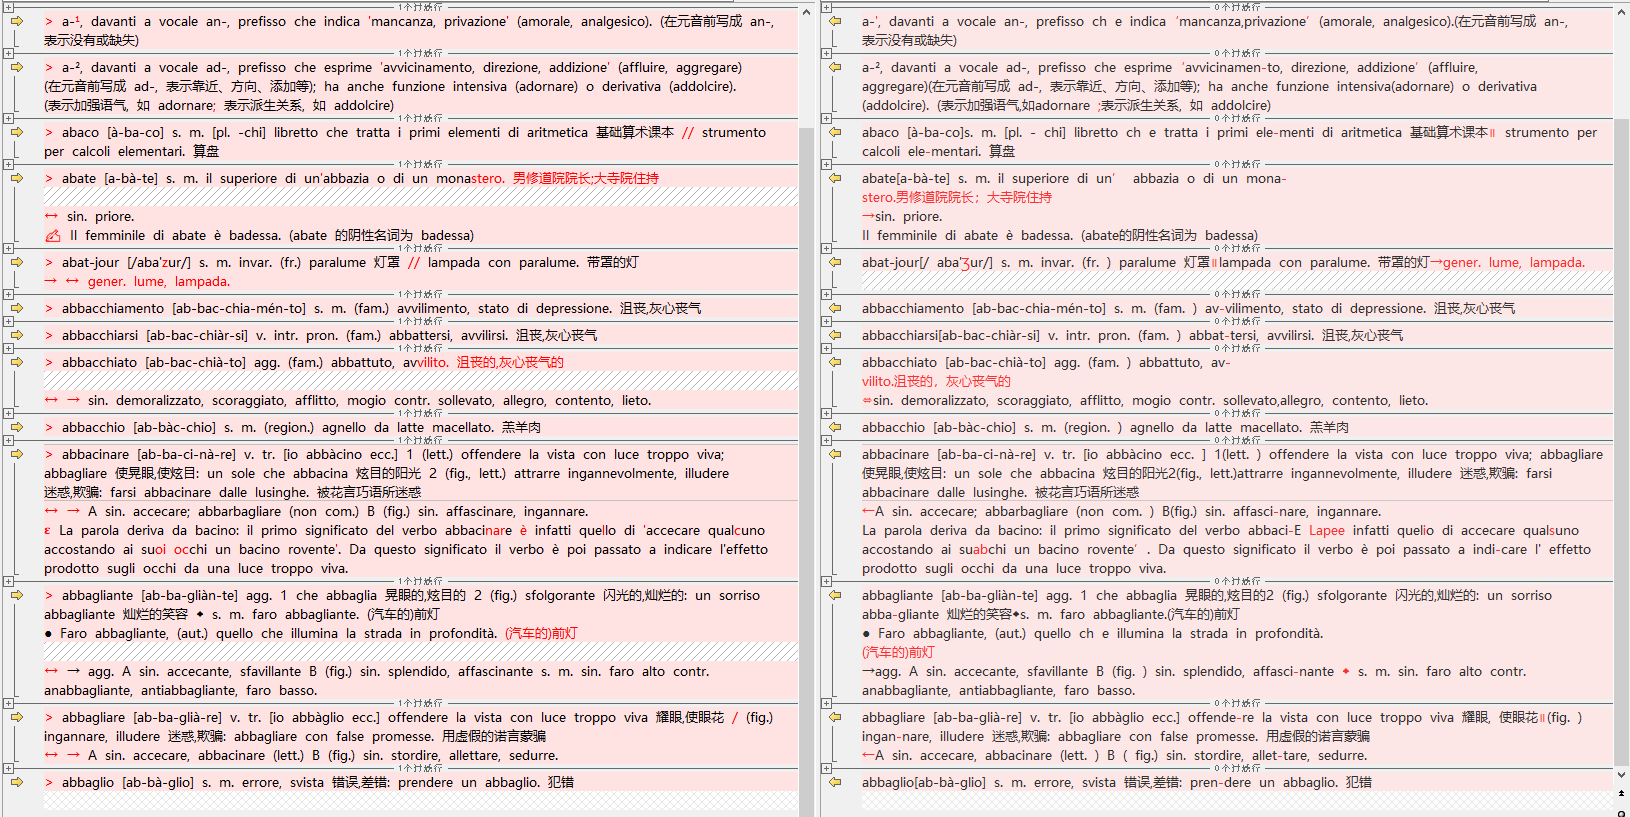Expand hidden lines above 'abate' in left pane
The image size is (1630, 817).
[8, 164]
